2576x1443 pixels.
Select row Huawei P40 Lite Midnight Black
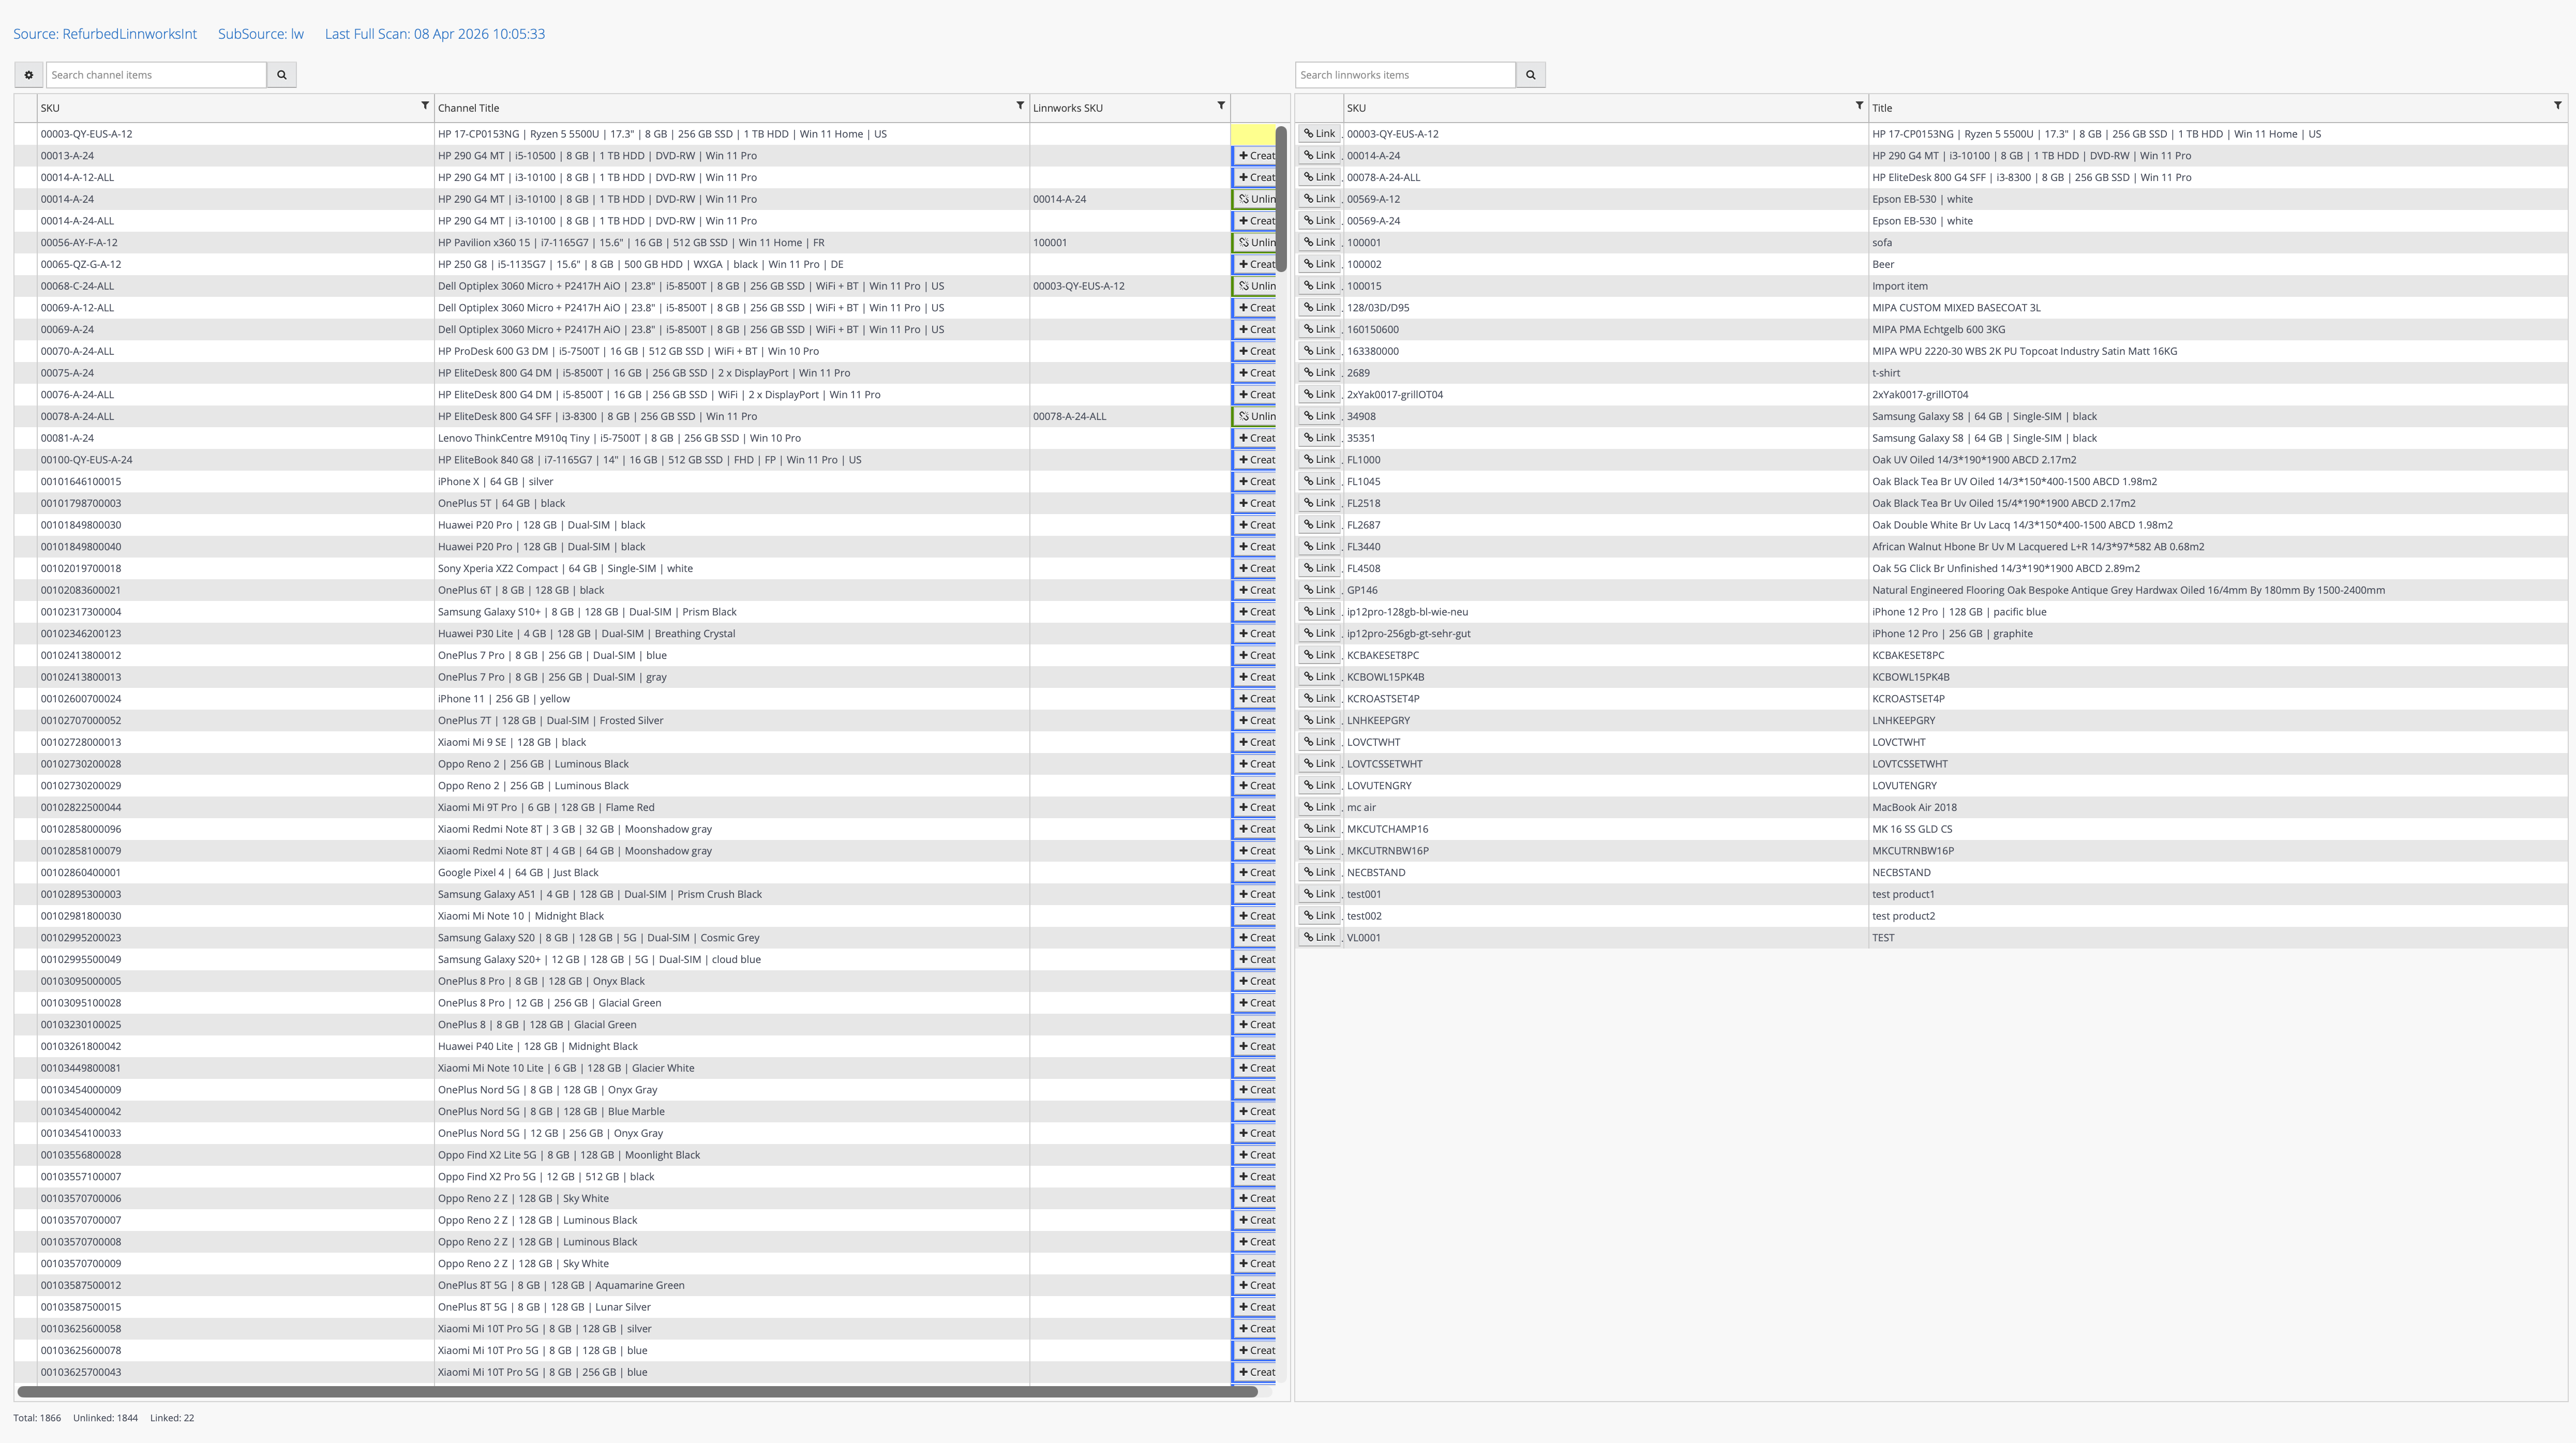click(645, 1047)
